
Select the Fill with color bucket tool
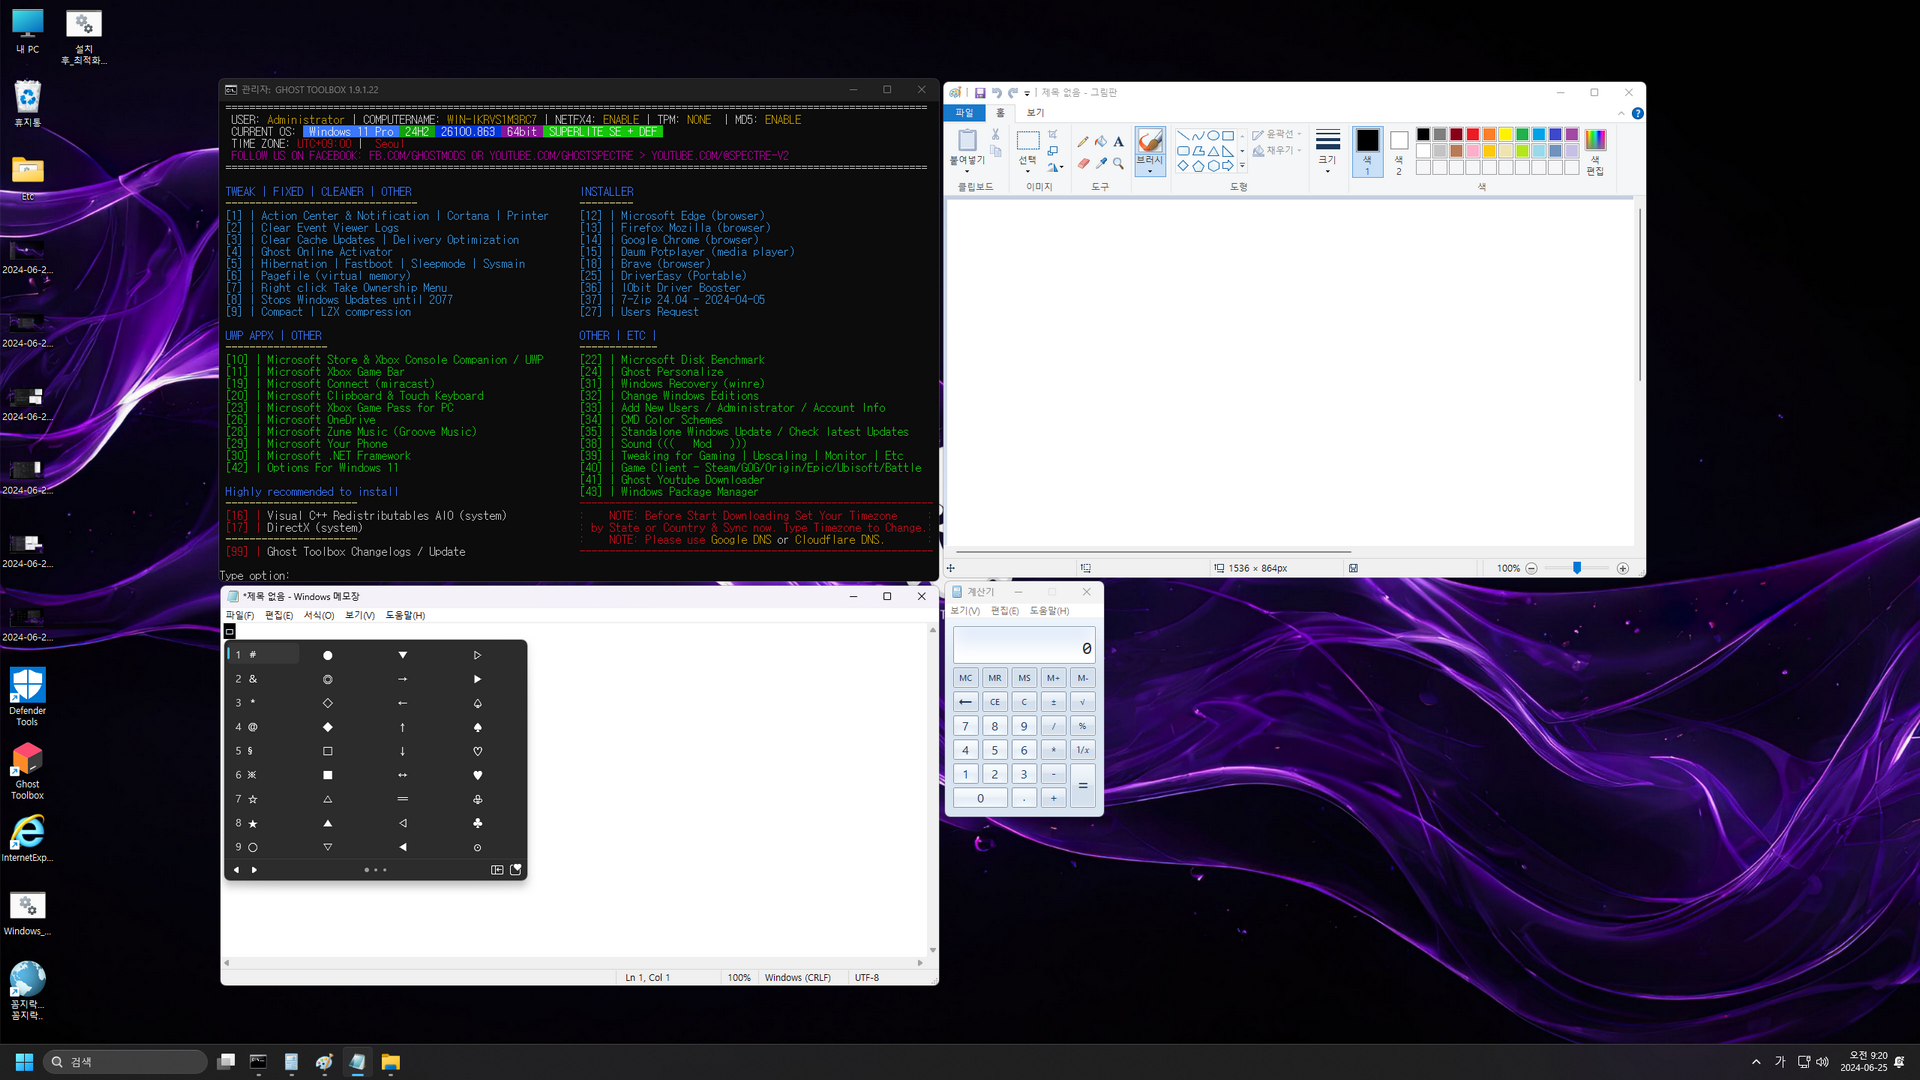click(x=1101, y=142)
